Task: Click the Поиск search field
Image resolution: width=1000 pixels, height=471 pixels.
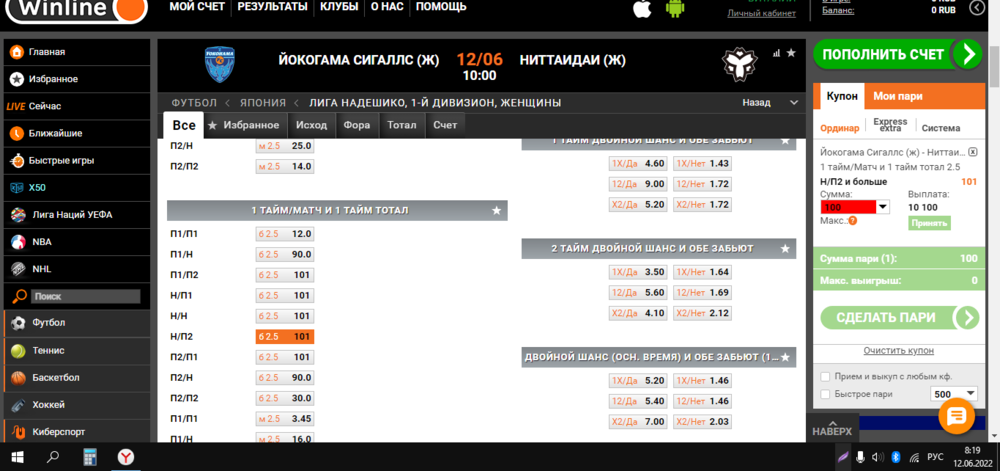Action: (85, 296)
